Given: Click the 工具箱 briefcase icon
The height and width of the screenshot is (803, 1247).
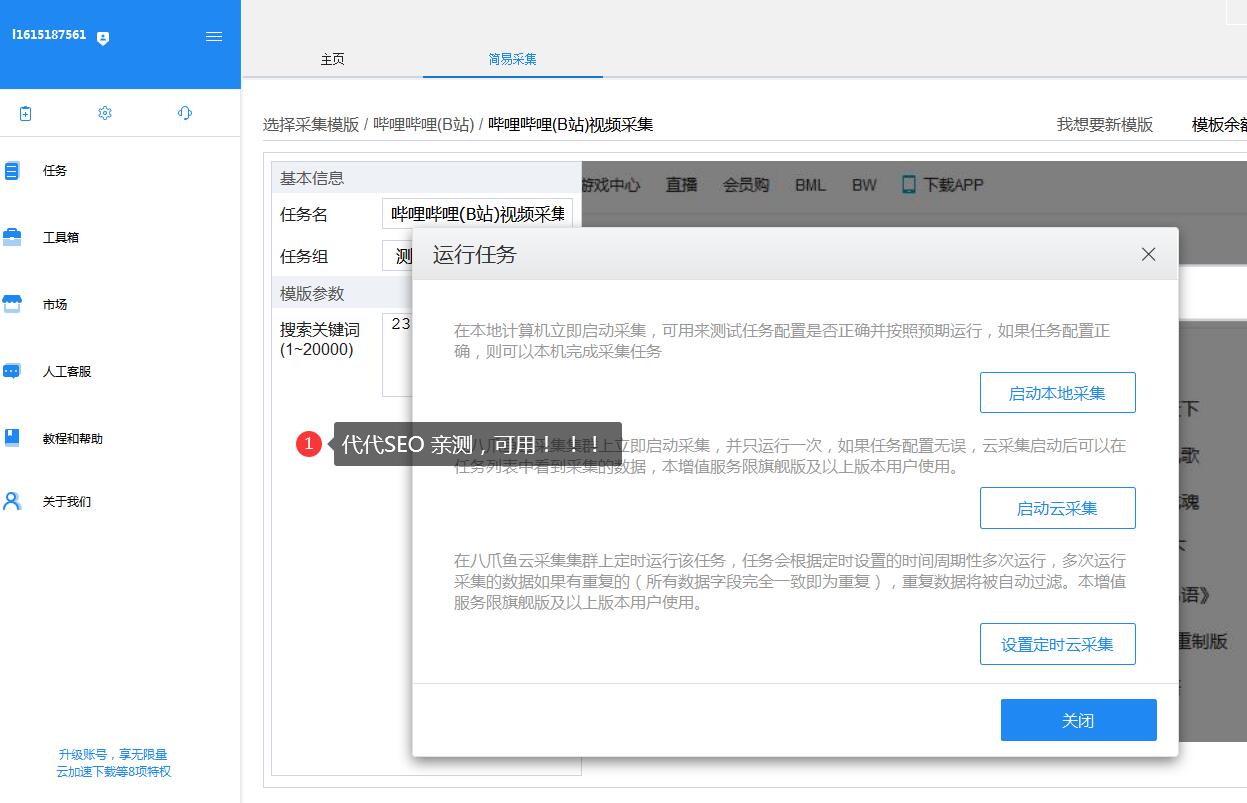Looking at the screenshot, I should pyautogui.click(x=12, y=237).
